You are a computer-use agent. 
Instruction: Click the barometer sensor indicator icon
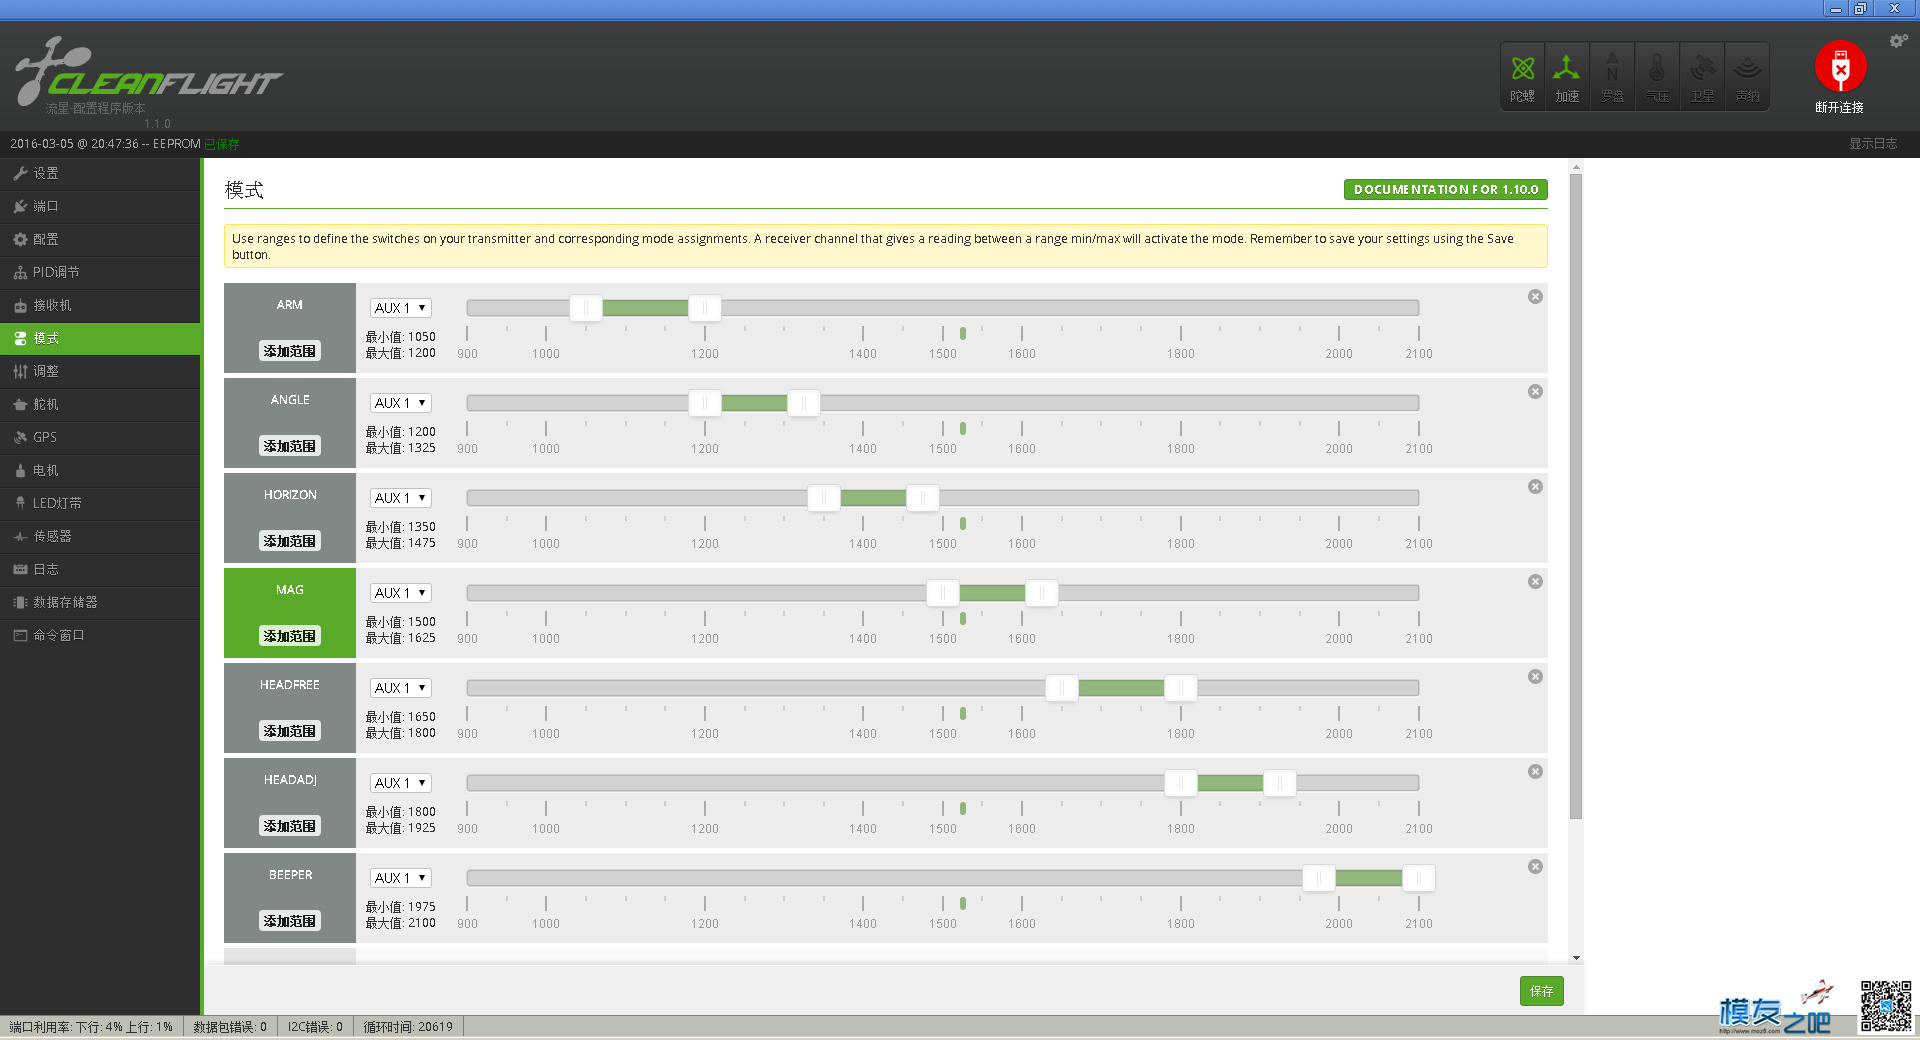point(1657,76)
